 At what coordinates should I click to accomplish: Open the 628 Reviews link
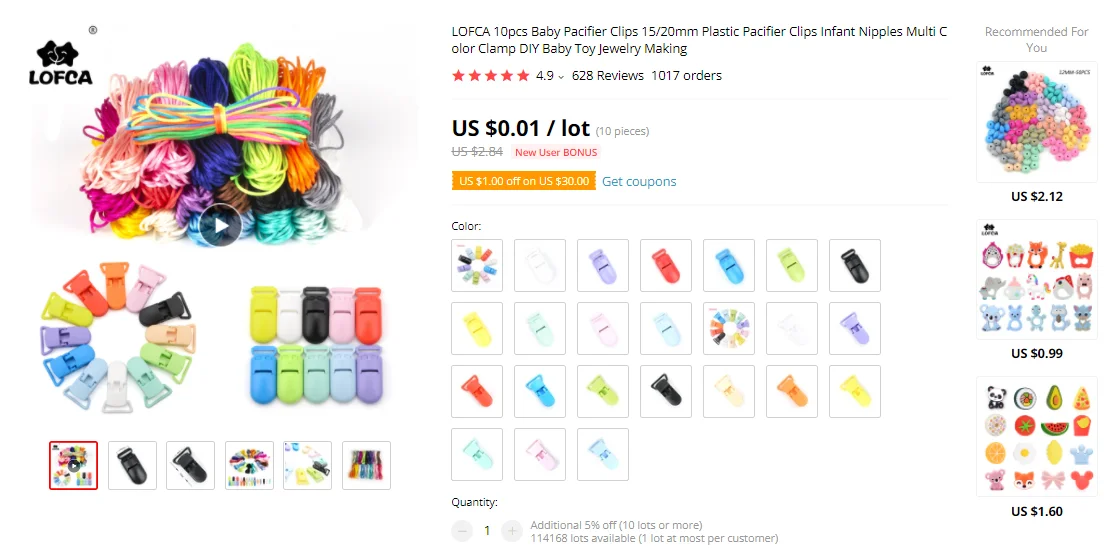click(607, 75)
